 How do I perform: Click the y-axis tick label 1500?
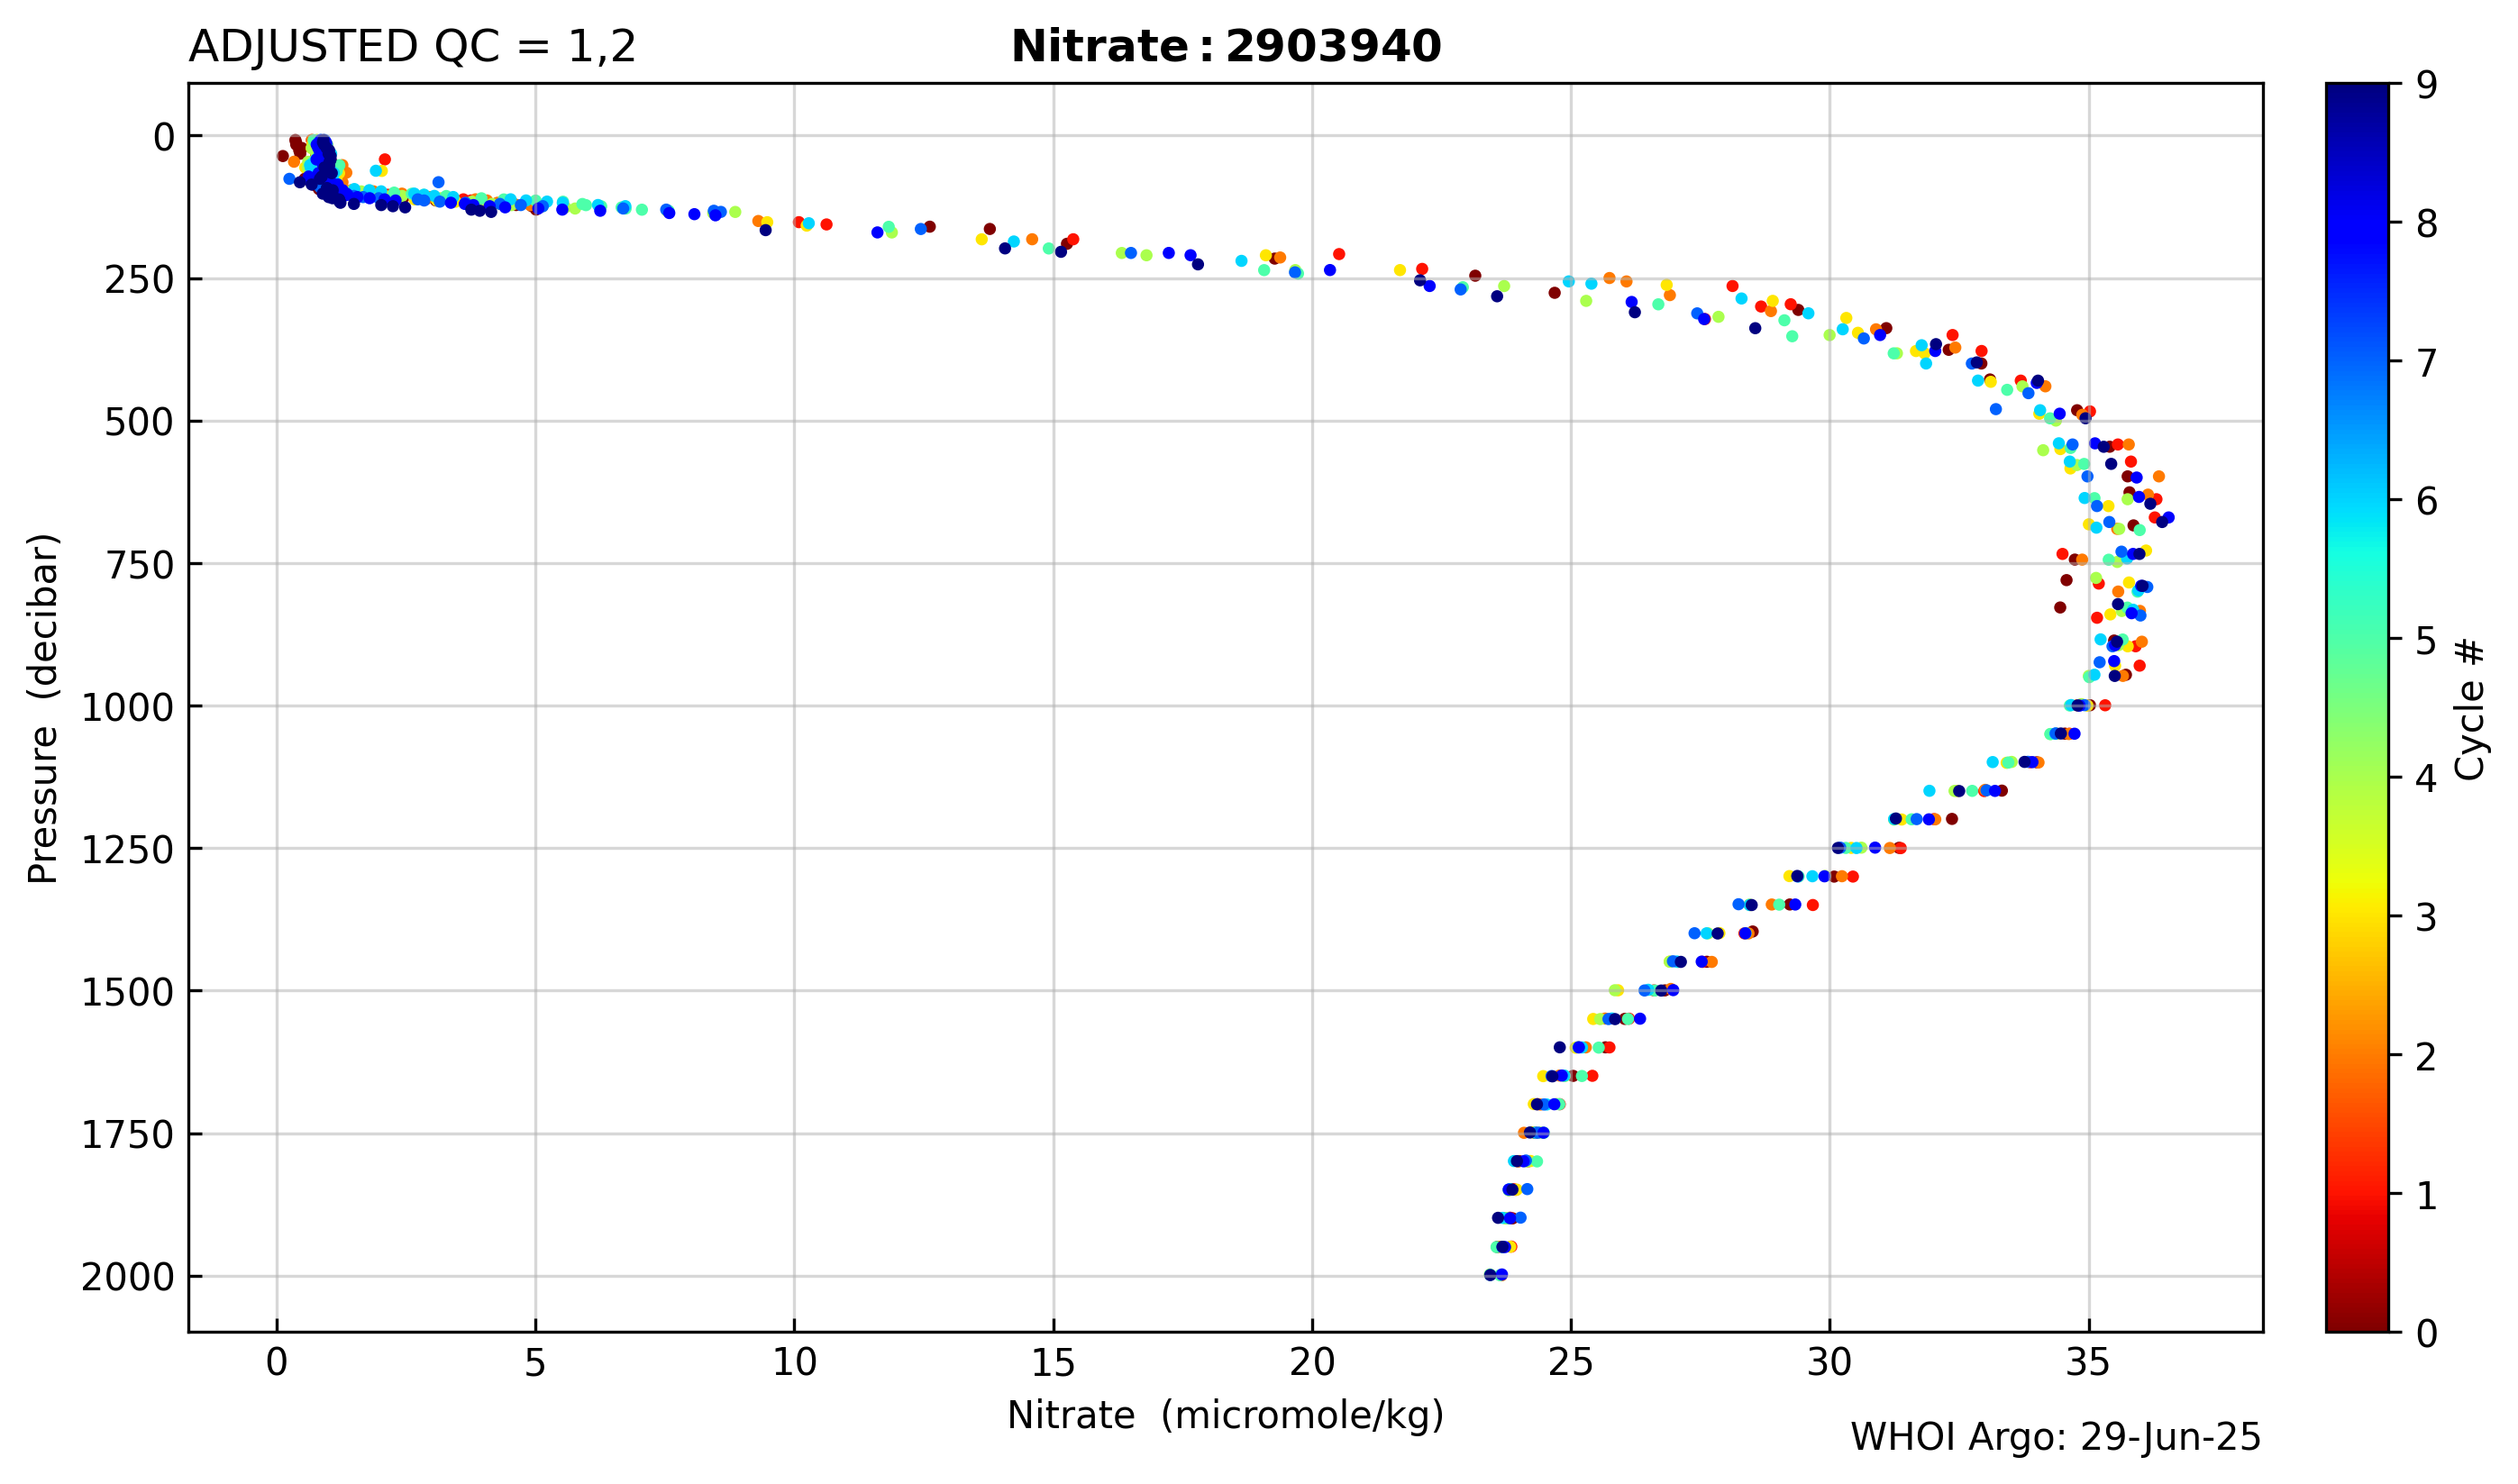(x=128, y=993)
